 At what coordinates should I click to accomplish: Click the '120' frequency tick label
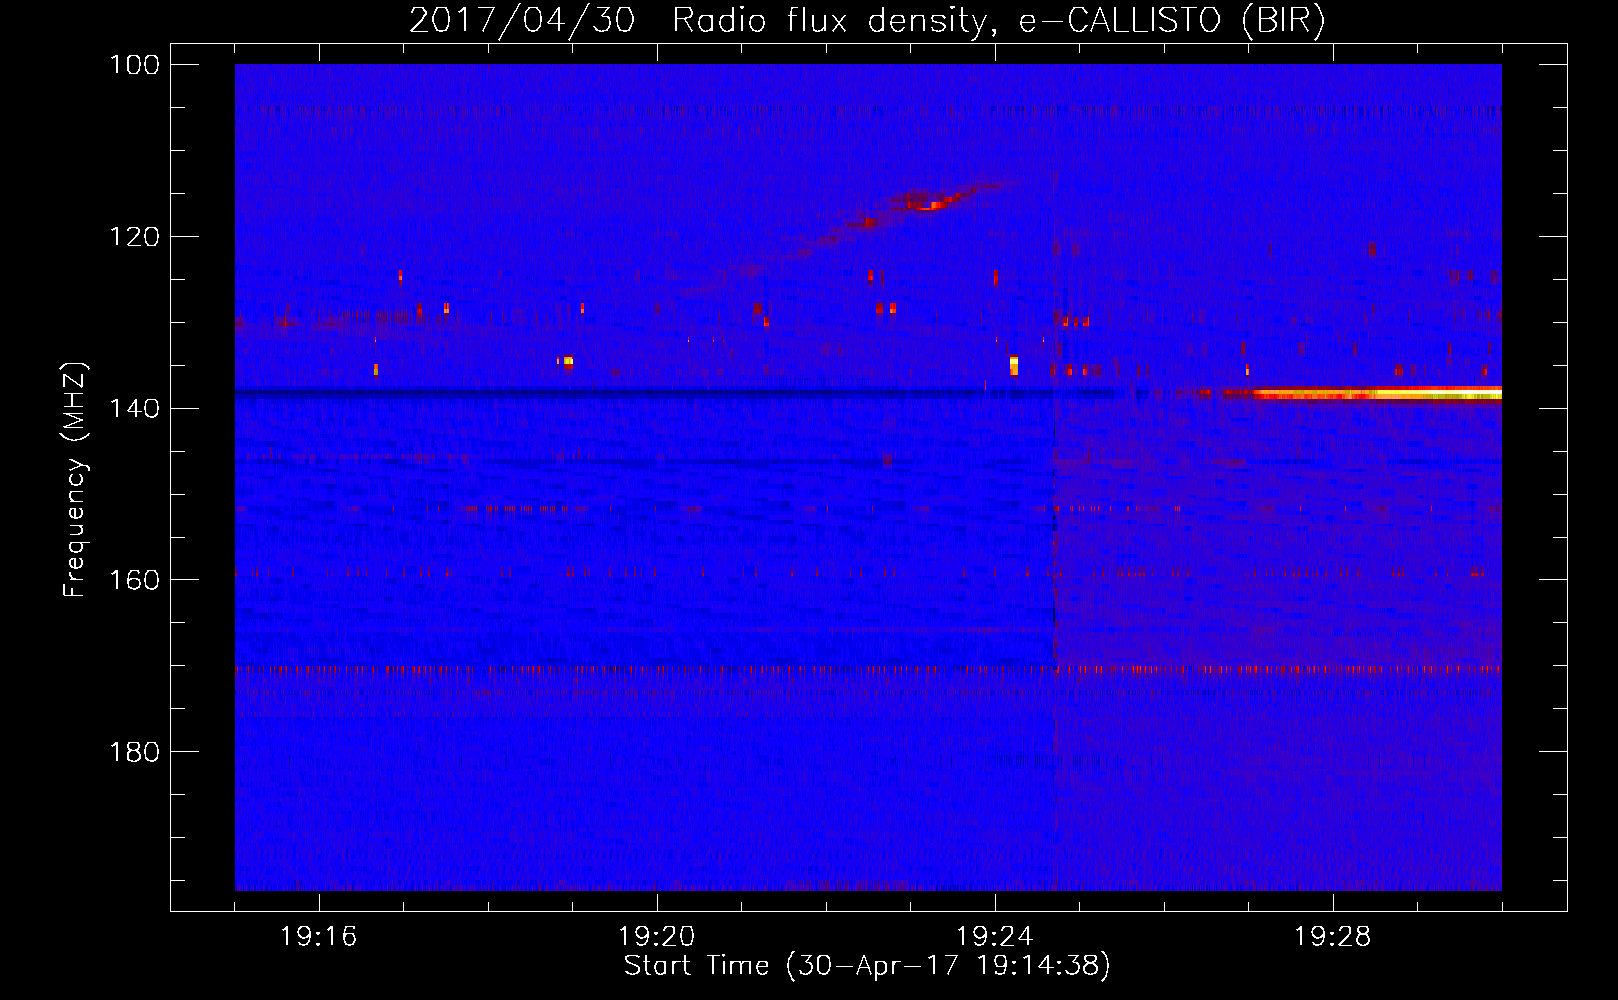135,237
